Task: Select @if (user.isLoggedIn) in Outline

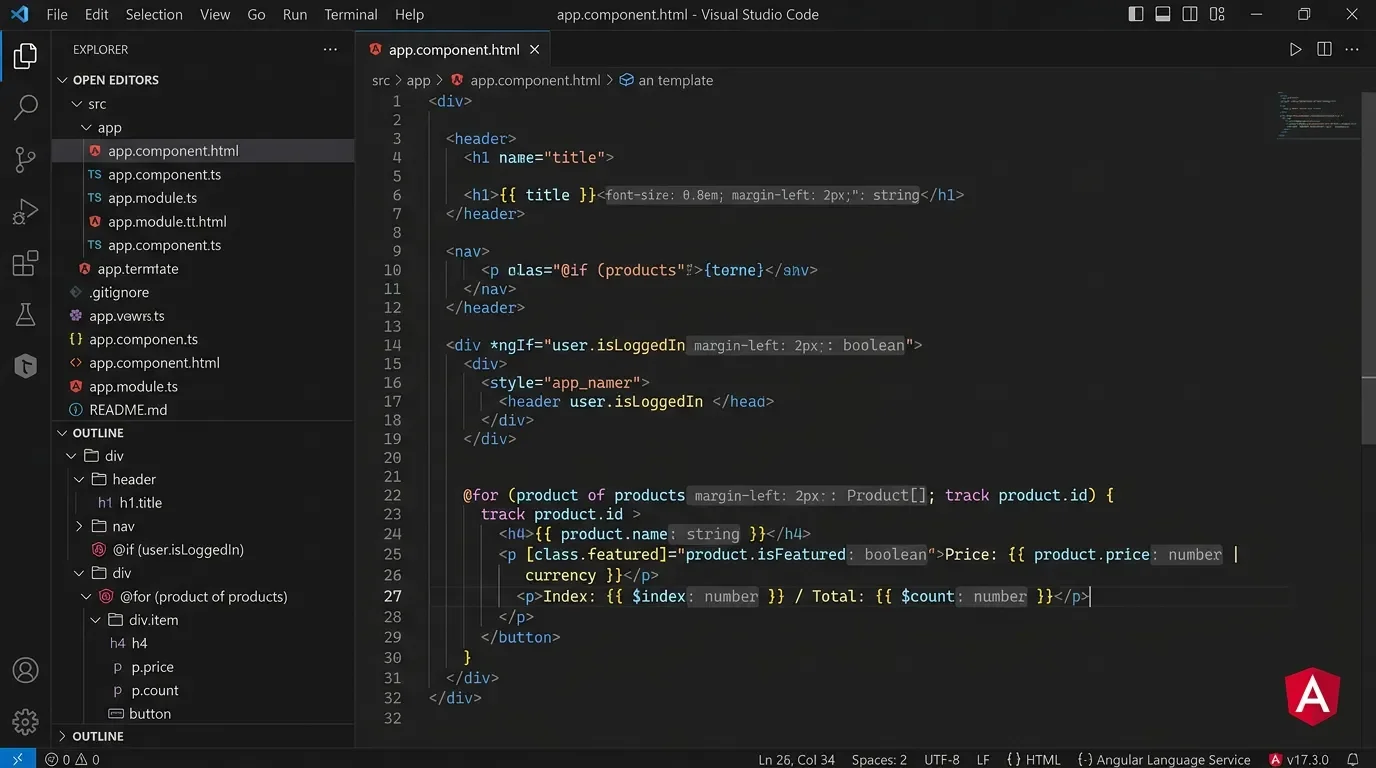Action: (178, 549)
